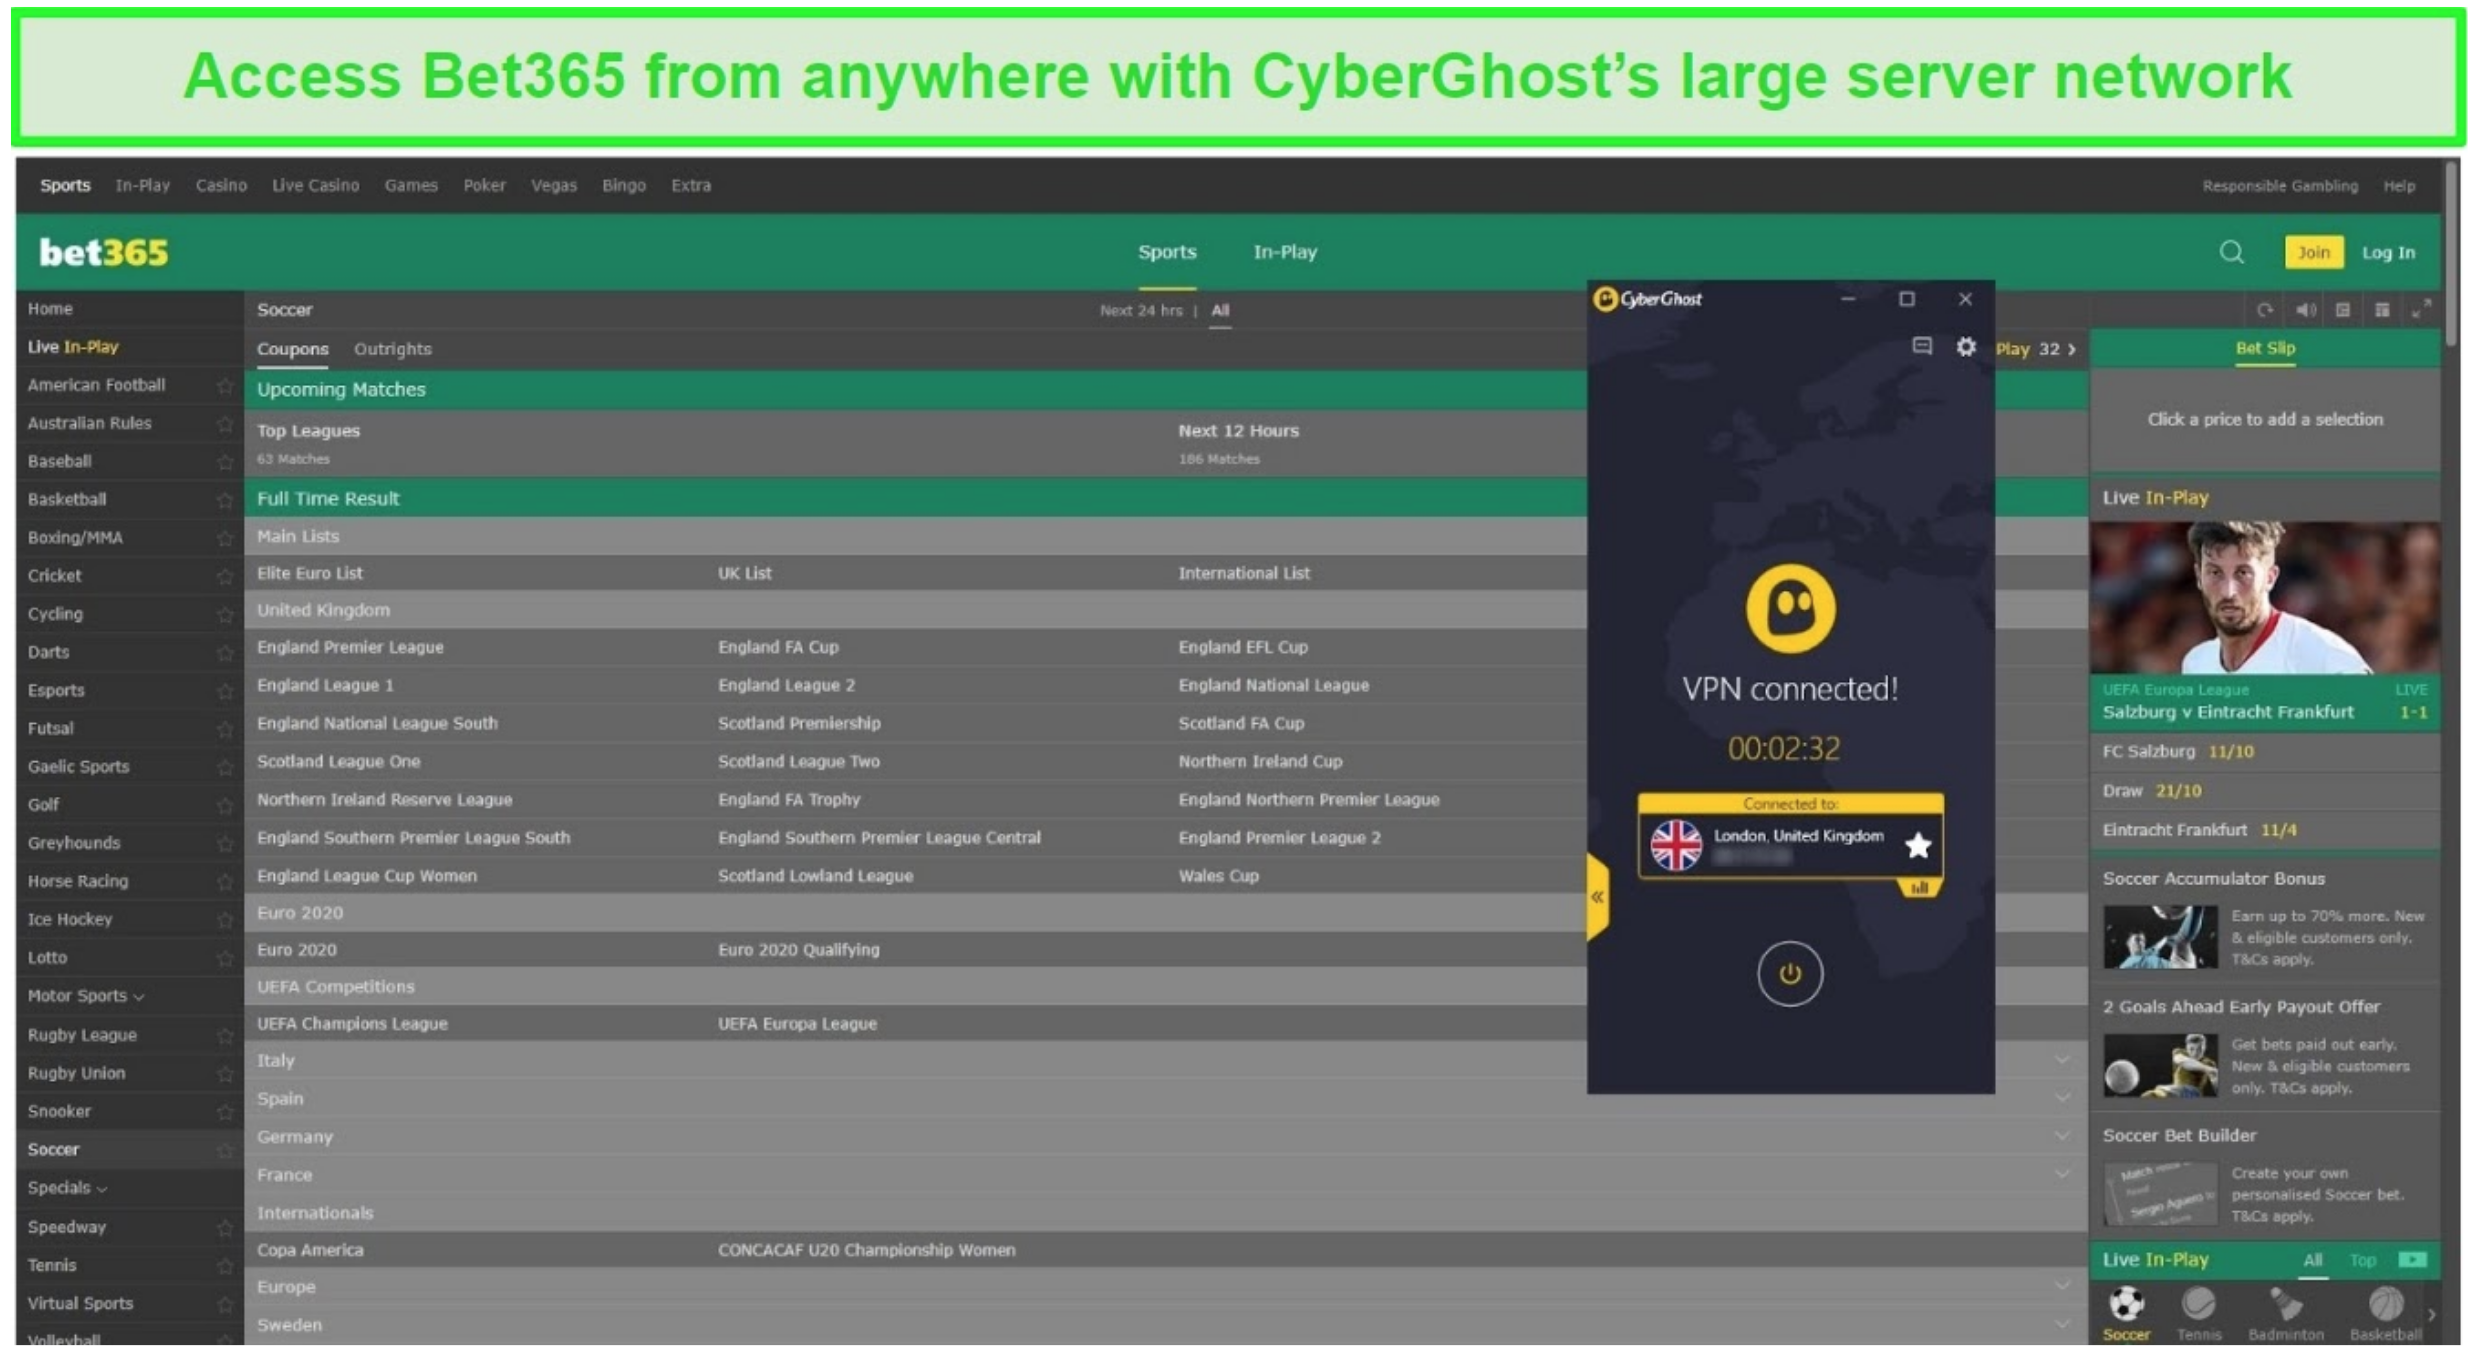2476x1356 pixels.
Task: Select In-Play in green header
Action: point(1285,252)
